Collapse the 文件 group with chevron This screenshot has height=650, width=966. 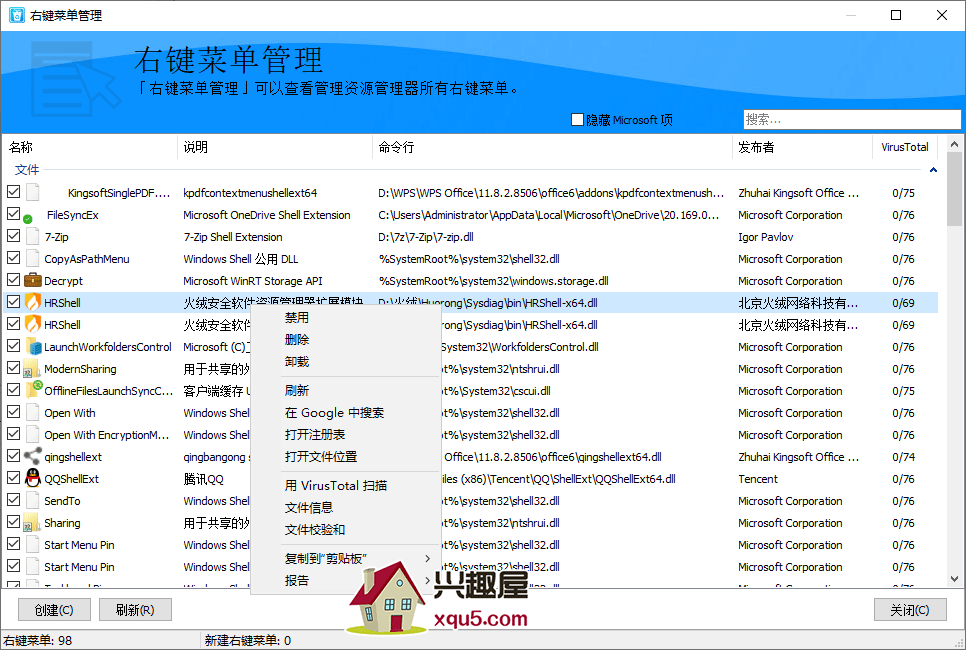933,170
